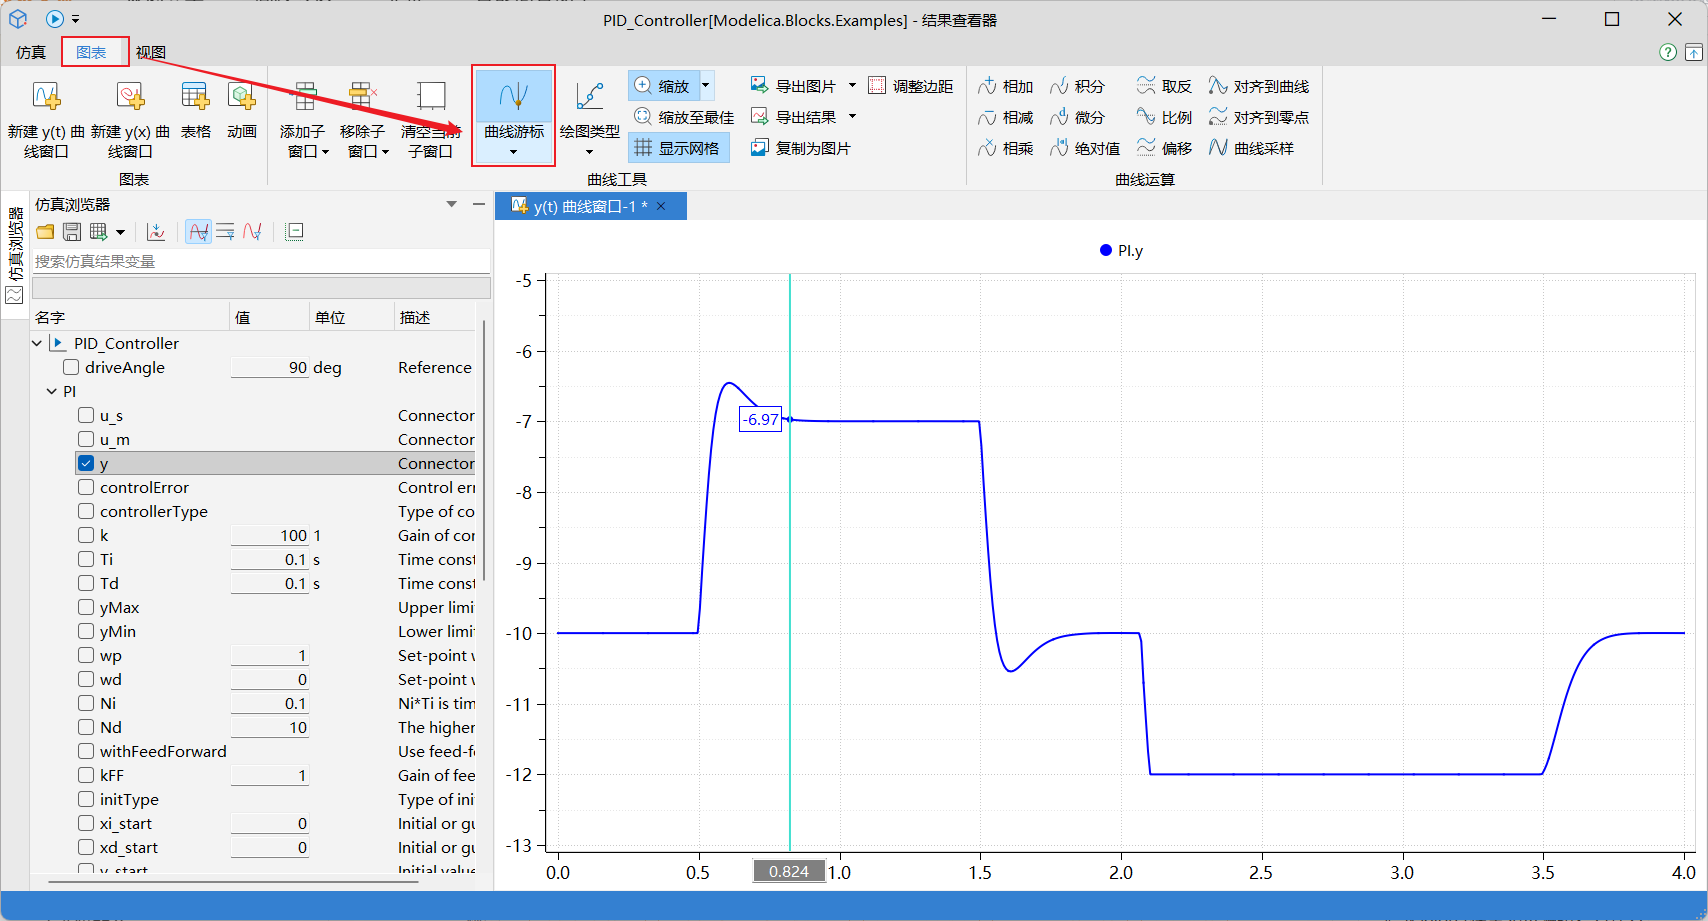Open the 表格 table view
The width and height of the screenshot is (1708, 921).
coord(195,110)
